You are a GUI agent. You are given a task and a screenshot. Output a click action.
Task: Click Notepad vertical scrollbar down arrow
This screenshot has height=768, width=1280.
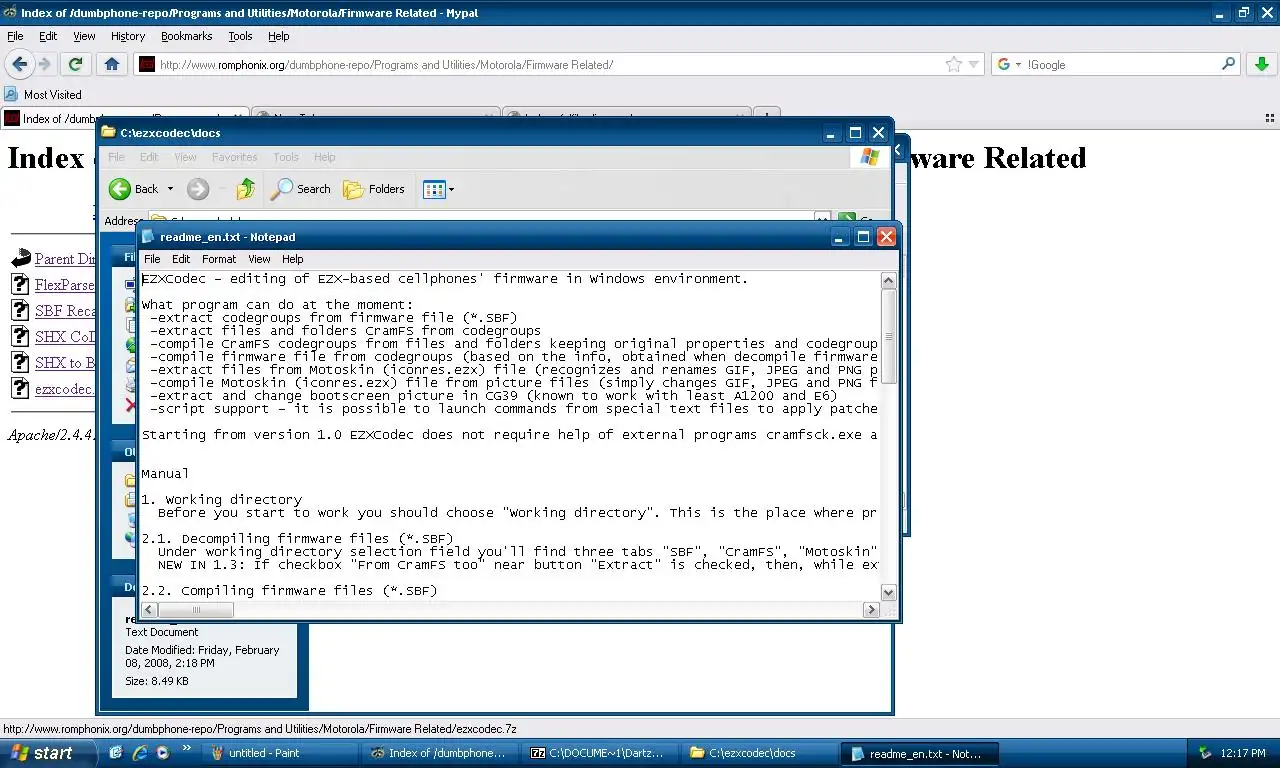tap(889, 592)
